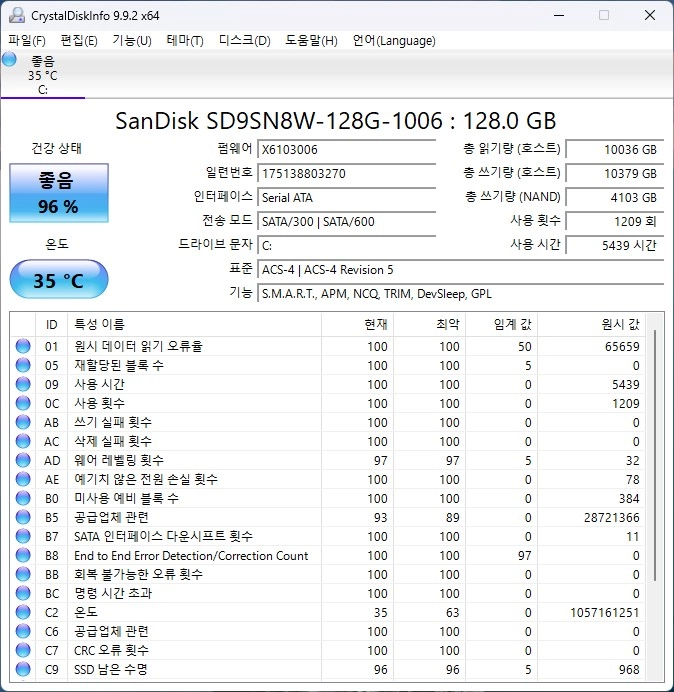Click the features field listing S.M.A.R.T., APM
Screen dimensions: 674x692
[x=460, y=293]
